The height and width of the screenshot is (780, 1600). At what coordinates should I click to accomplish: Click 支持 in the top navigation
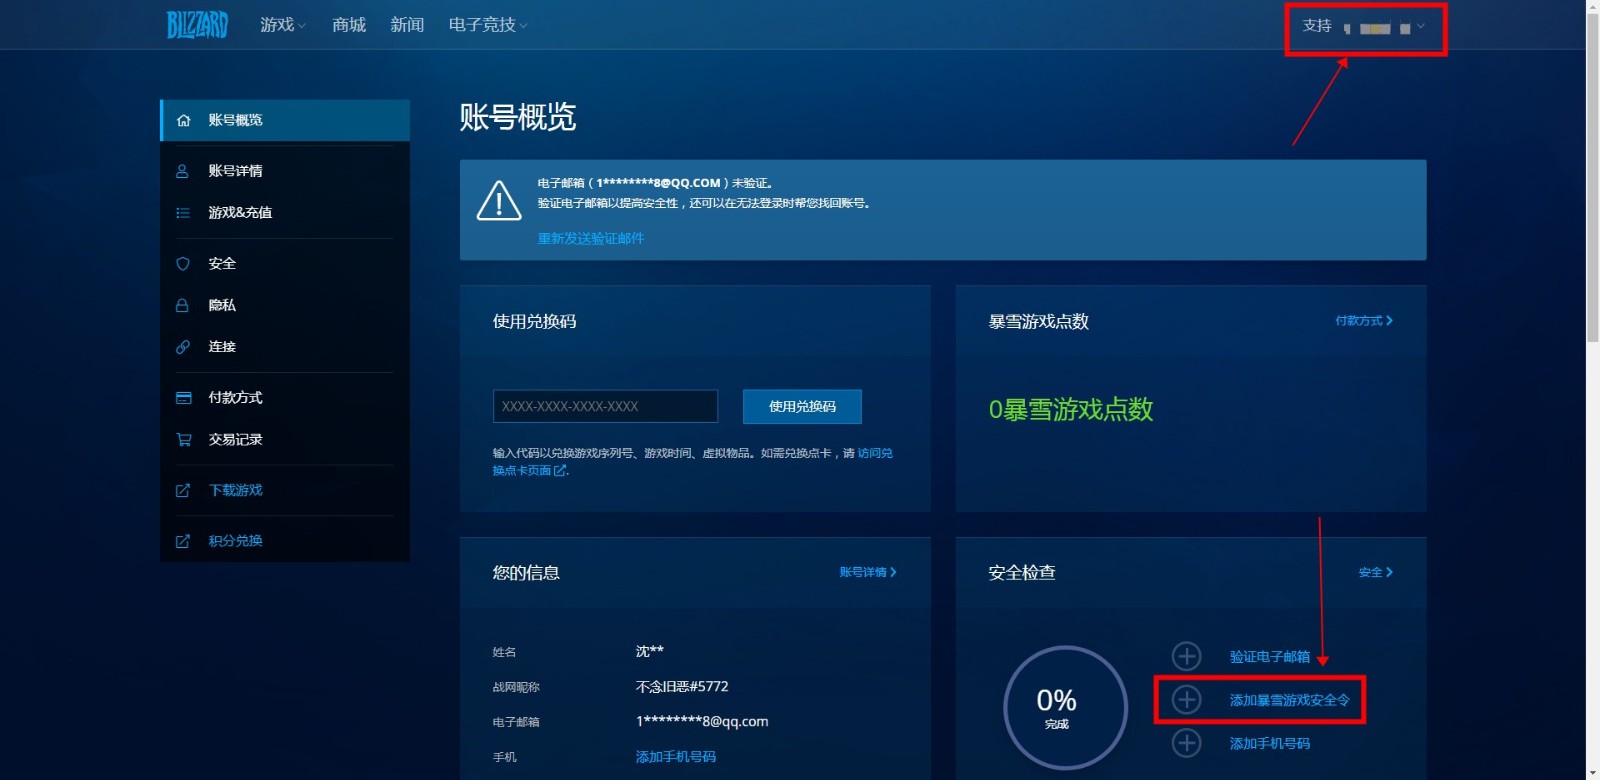pos(1317,25)
